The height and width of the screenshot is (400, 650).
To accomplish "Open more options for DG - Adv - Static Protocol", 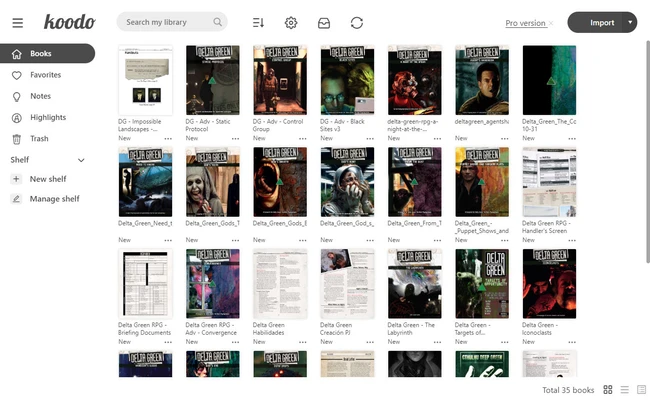I will 235,138.
